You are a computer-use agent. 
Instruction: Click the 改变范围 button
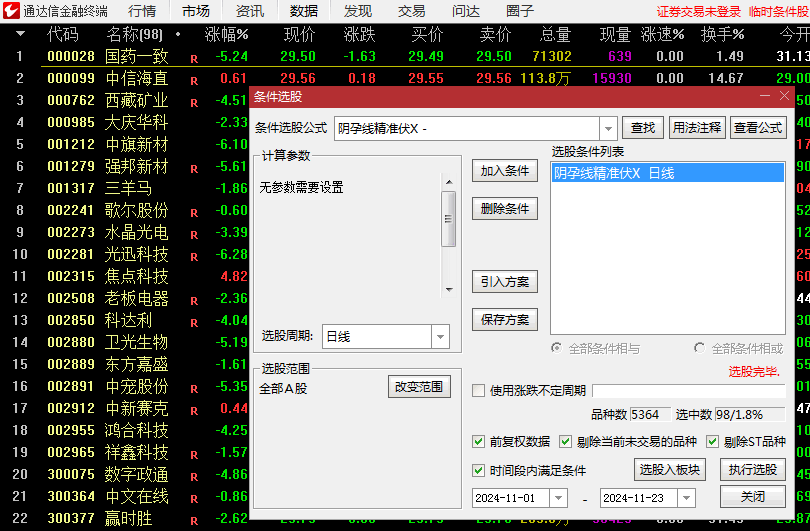[x=419, y=387]
